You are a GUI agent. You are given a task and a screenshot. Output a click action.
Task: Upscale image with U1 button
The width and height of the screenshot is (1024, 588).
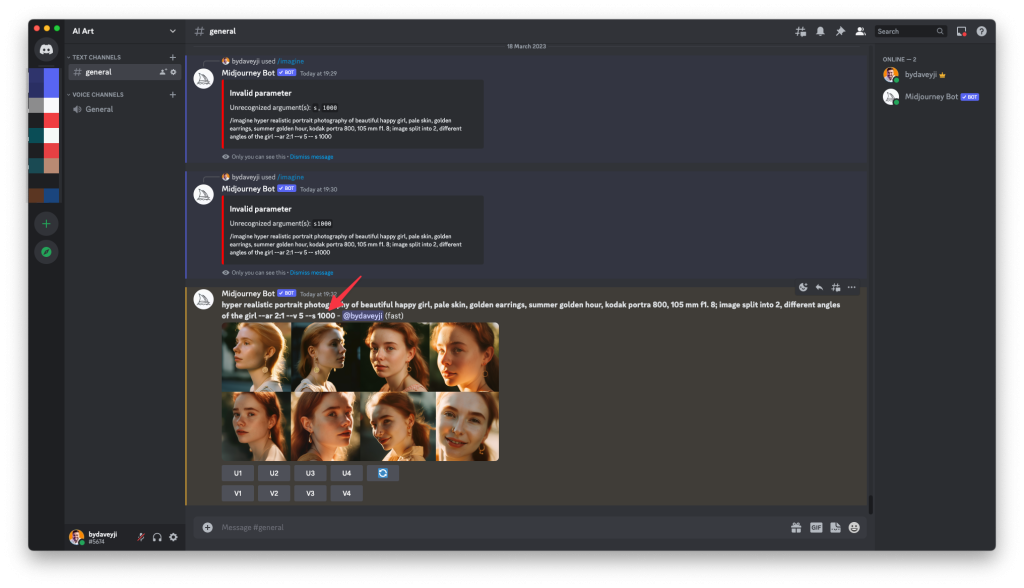pos(238,473)
